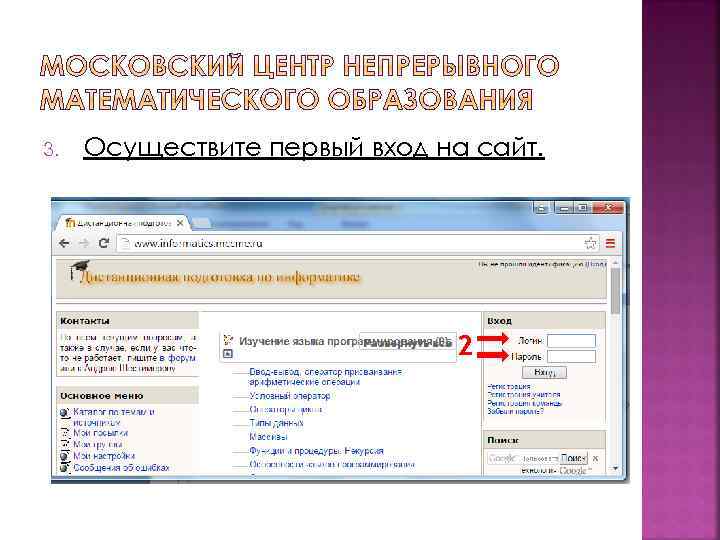Open the Регистрация link
720x540 pixels.
(509, 387)
